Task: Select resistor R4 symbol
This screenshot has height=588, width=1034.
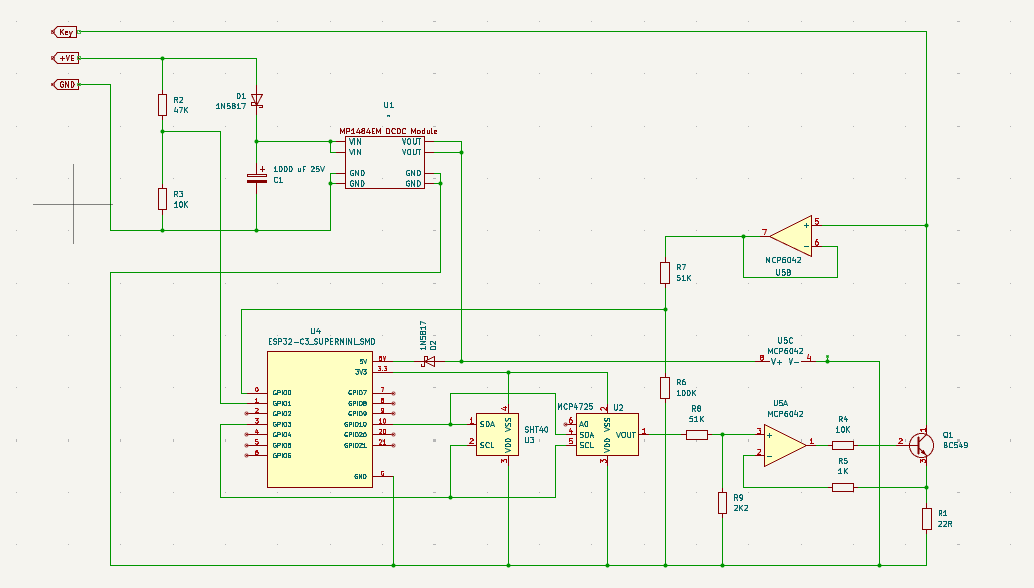Action: pyautogui.click(x=843, y=445)
